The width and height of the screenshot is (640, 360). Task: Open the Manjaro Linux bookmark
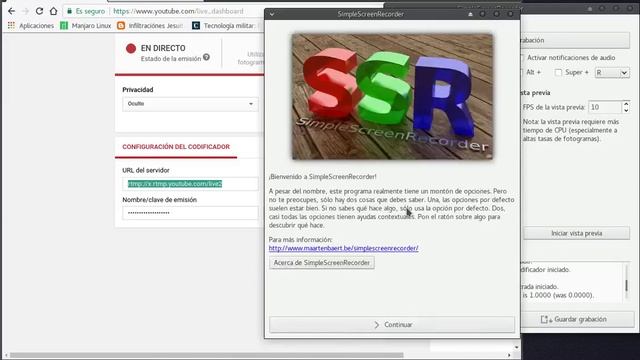(x=91, y=26)
